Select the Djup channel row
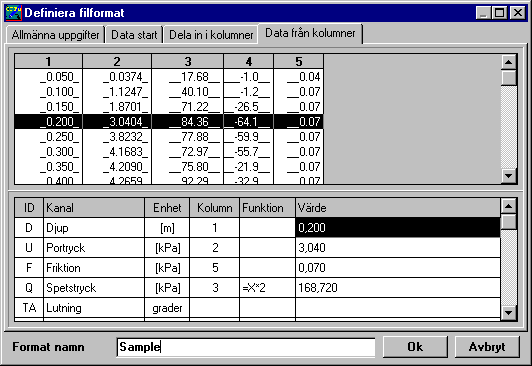The height and width of the screenshot is (366, 532). point(258,228)
